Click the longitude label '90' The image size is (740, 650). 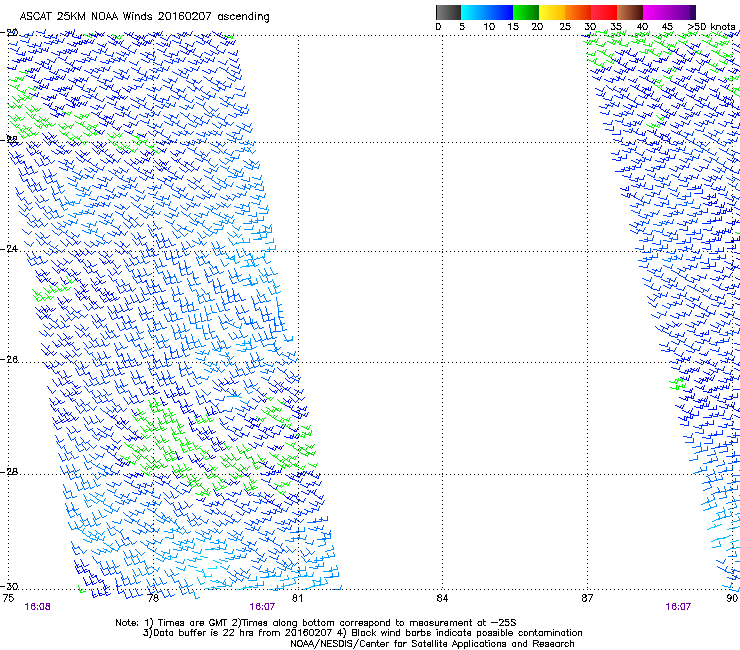pos(732,598)
